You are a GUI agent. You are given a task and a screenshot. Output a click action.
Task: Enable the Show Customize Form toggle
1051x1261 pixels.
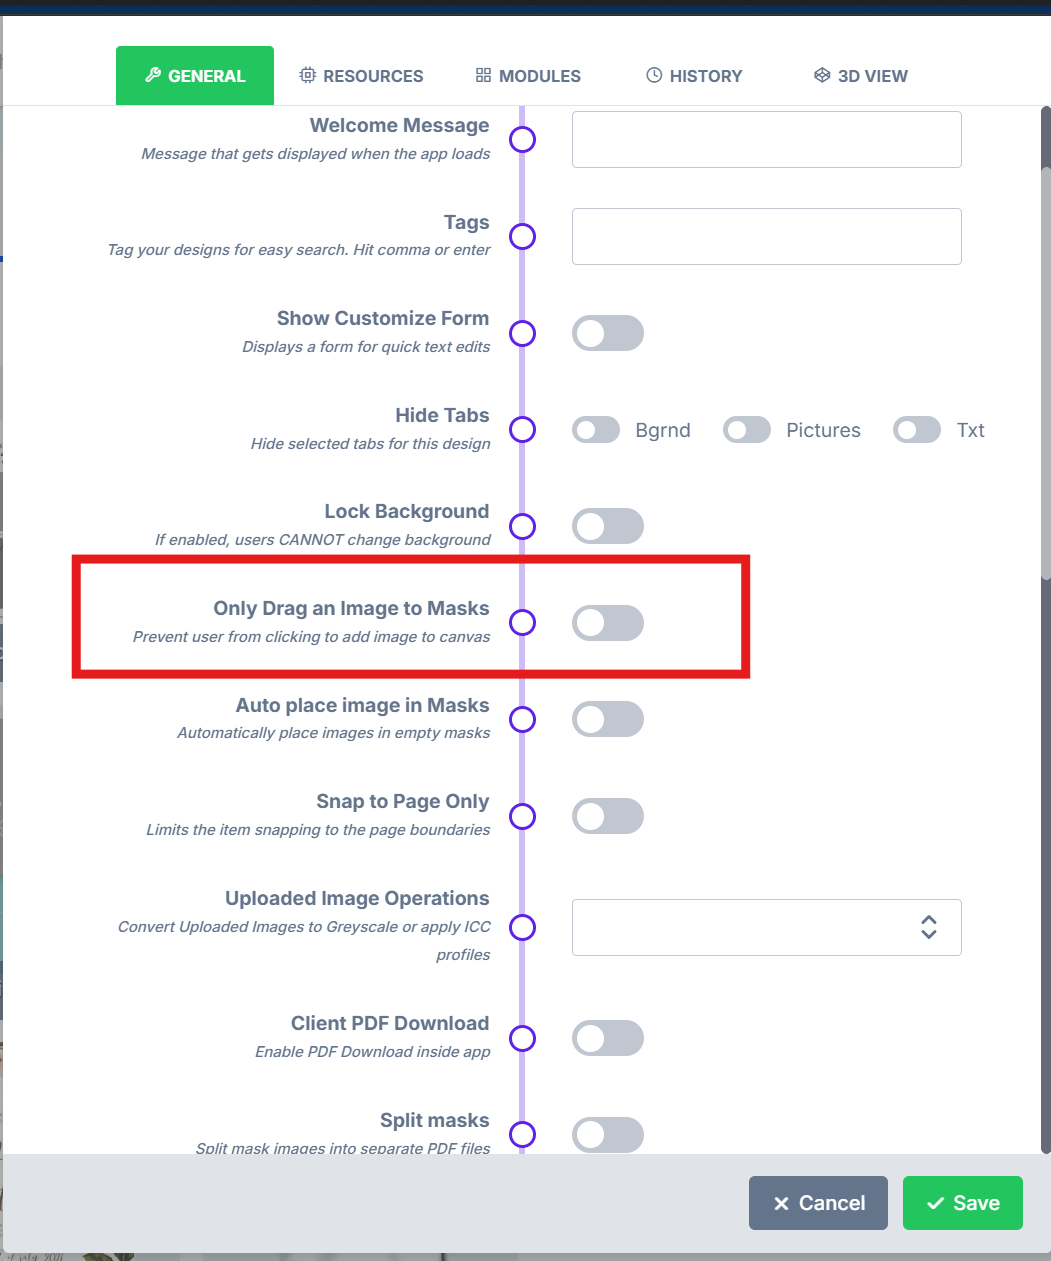coord(608,333)
